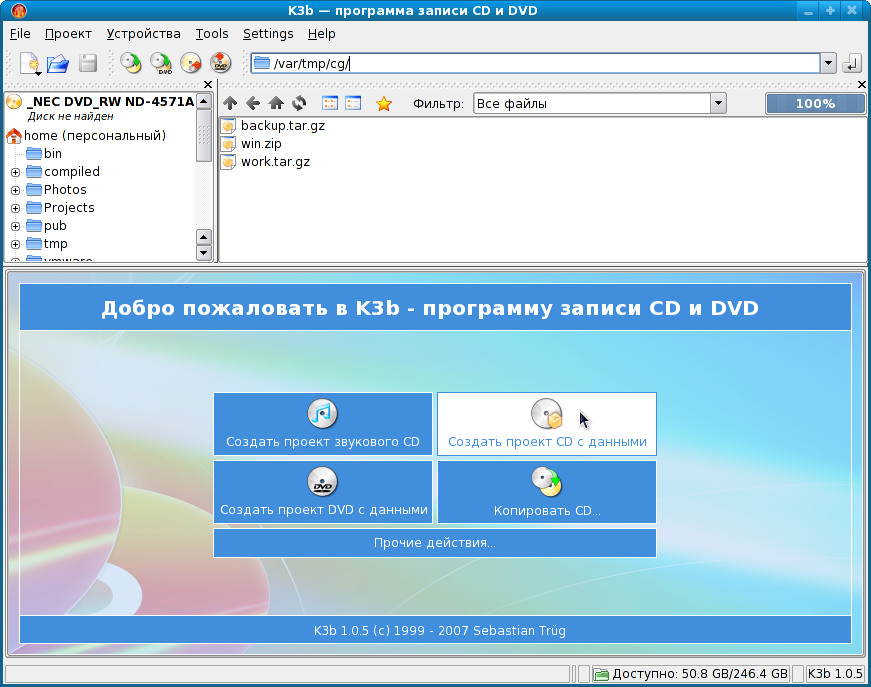
Task: Click 'Прочие действия...' button
Action: tap(435, 543)
